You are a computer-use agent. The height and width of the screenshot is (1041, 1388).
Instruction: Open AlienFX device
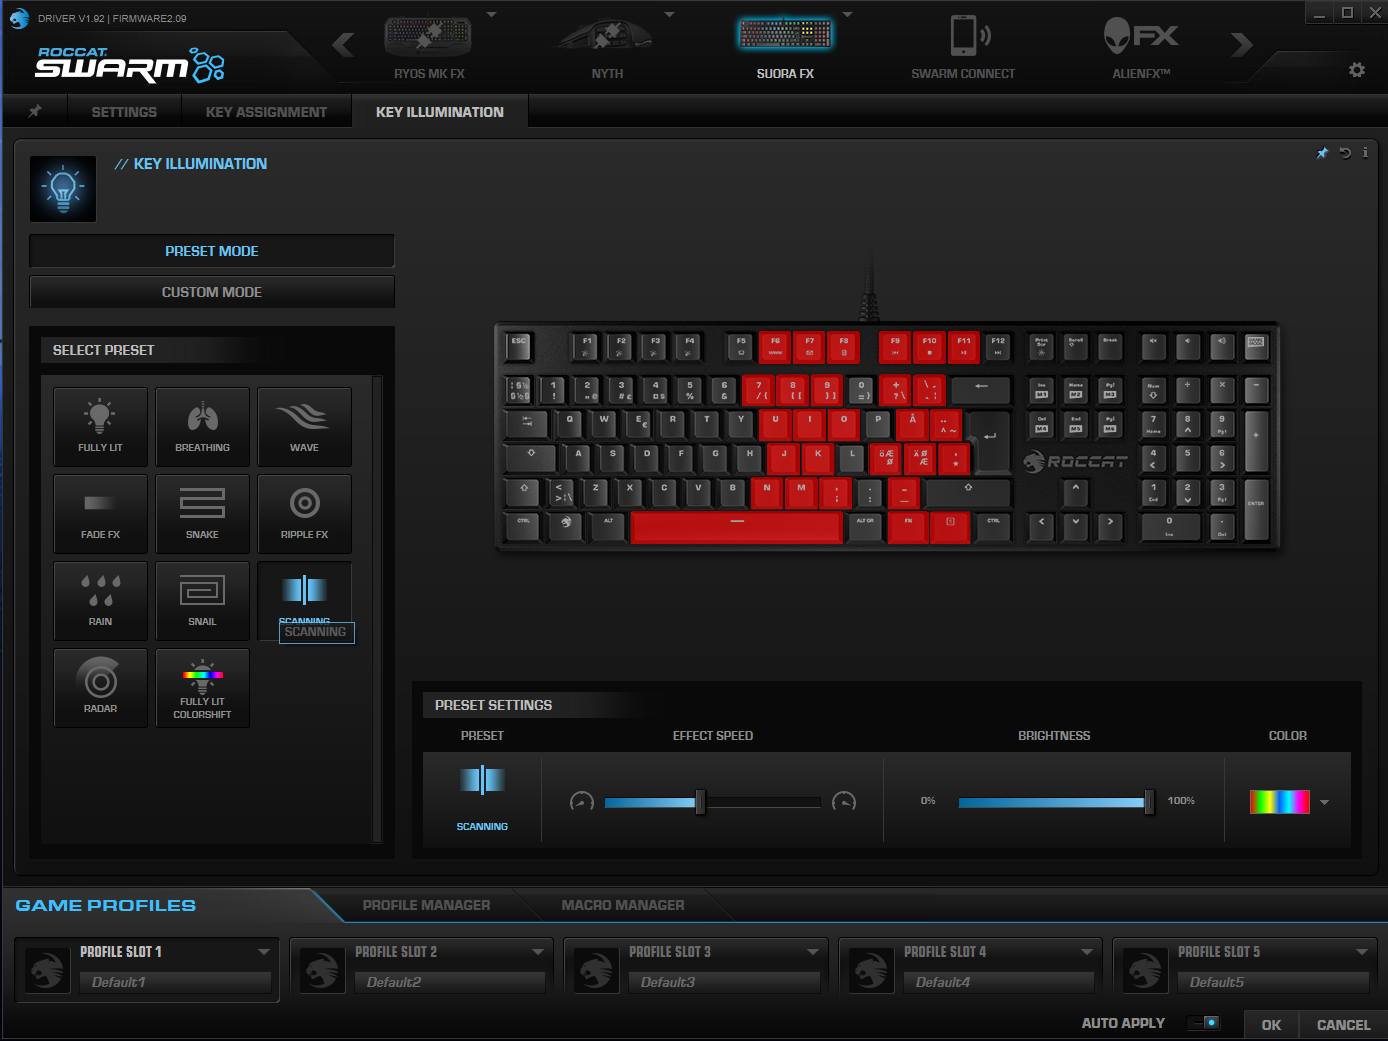1141,46
